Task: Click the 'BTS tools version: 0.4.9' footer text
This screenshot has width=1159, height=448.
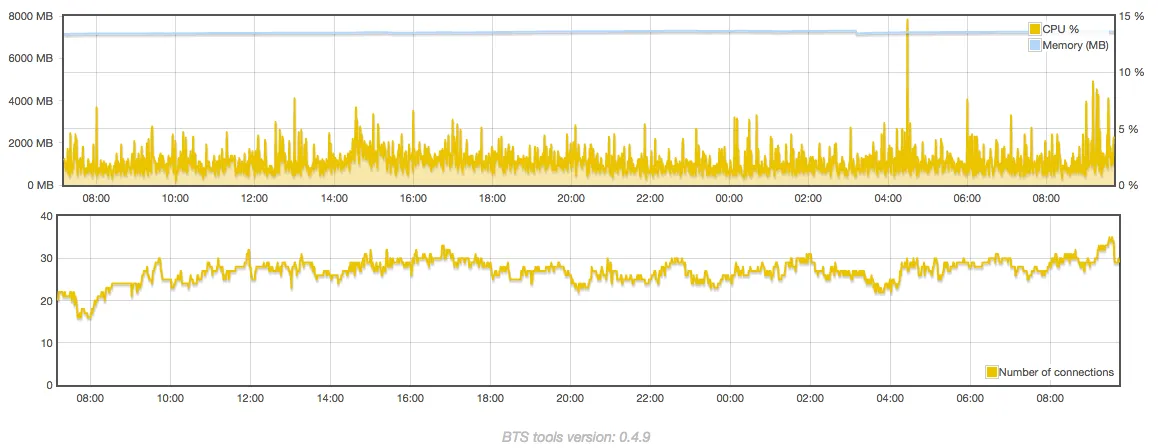Action: click(x=576, y=437)
